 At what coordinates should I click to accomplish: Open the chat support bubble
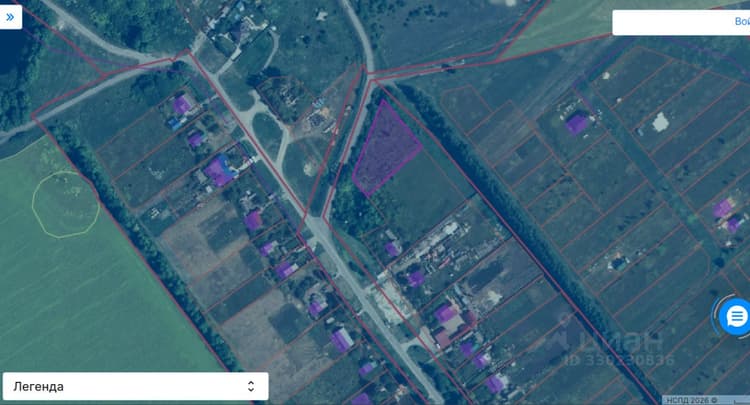(737, 317)
